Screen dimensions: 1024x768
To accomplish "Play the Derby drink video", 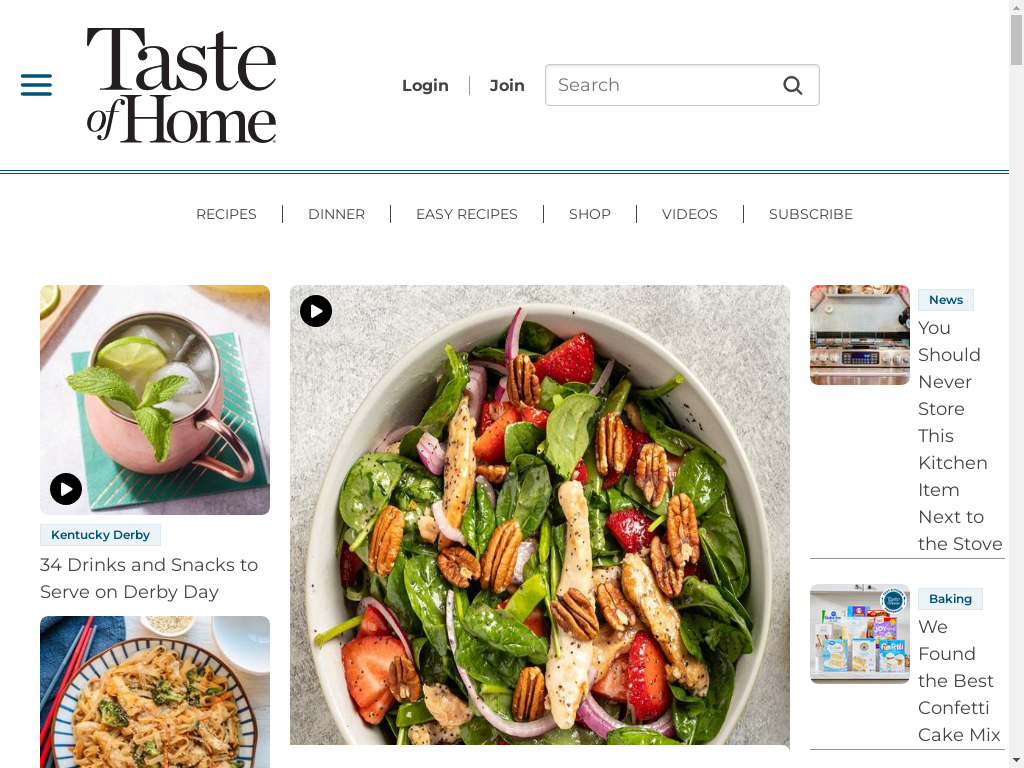I will pos(66,488).
